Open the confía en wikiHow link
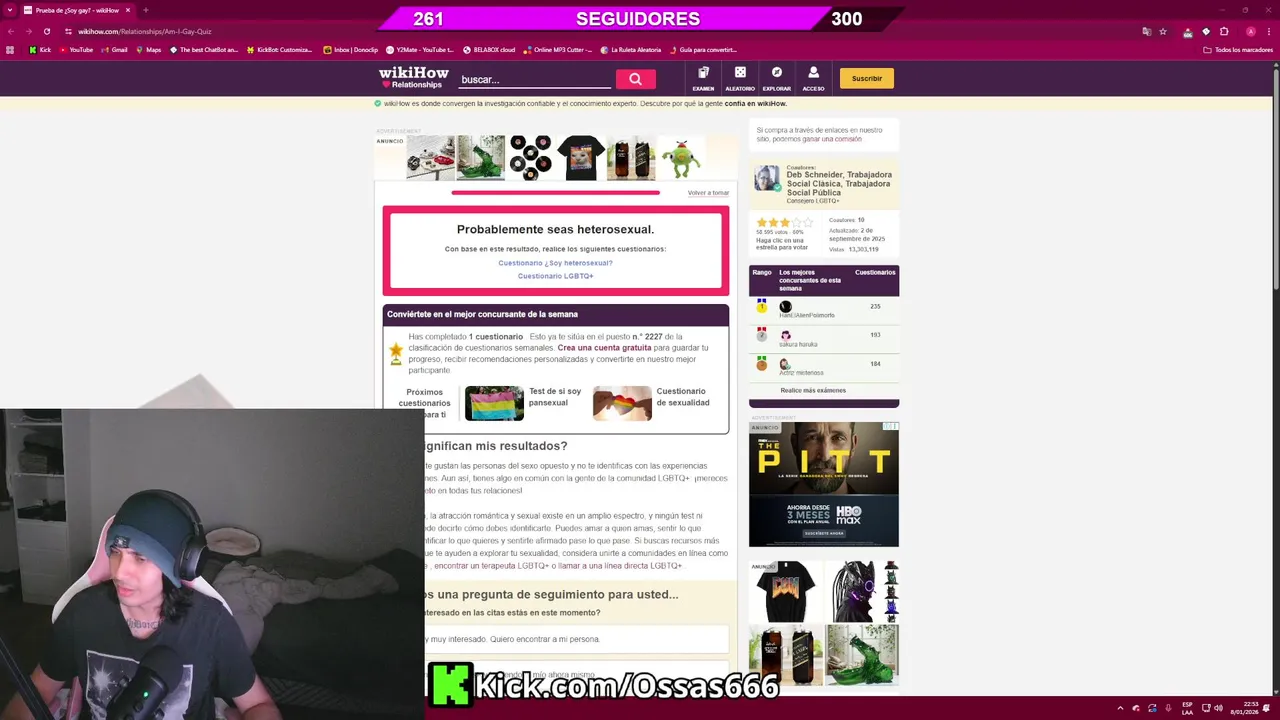The width and height of the screenshot is (1280, 720). click(755, 103)
